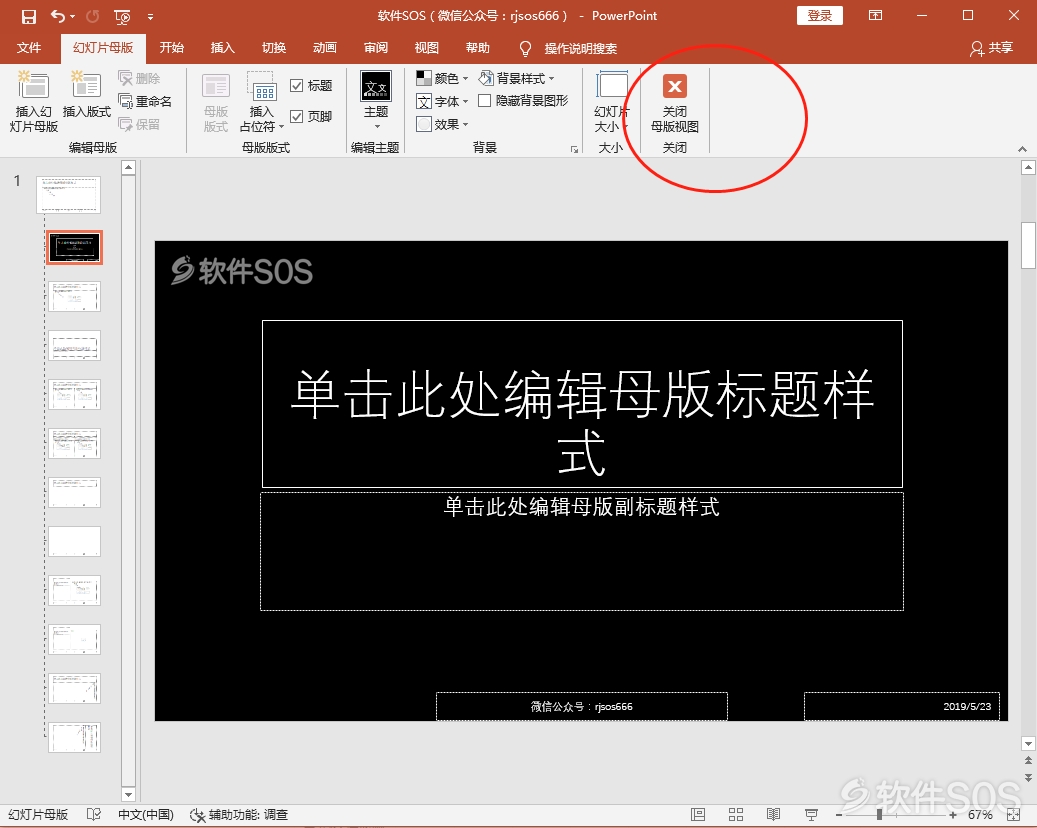Click the subtitle placeholder 单击此处编辑母版副标题样式

pos(582,552)
